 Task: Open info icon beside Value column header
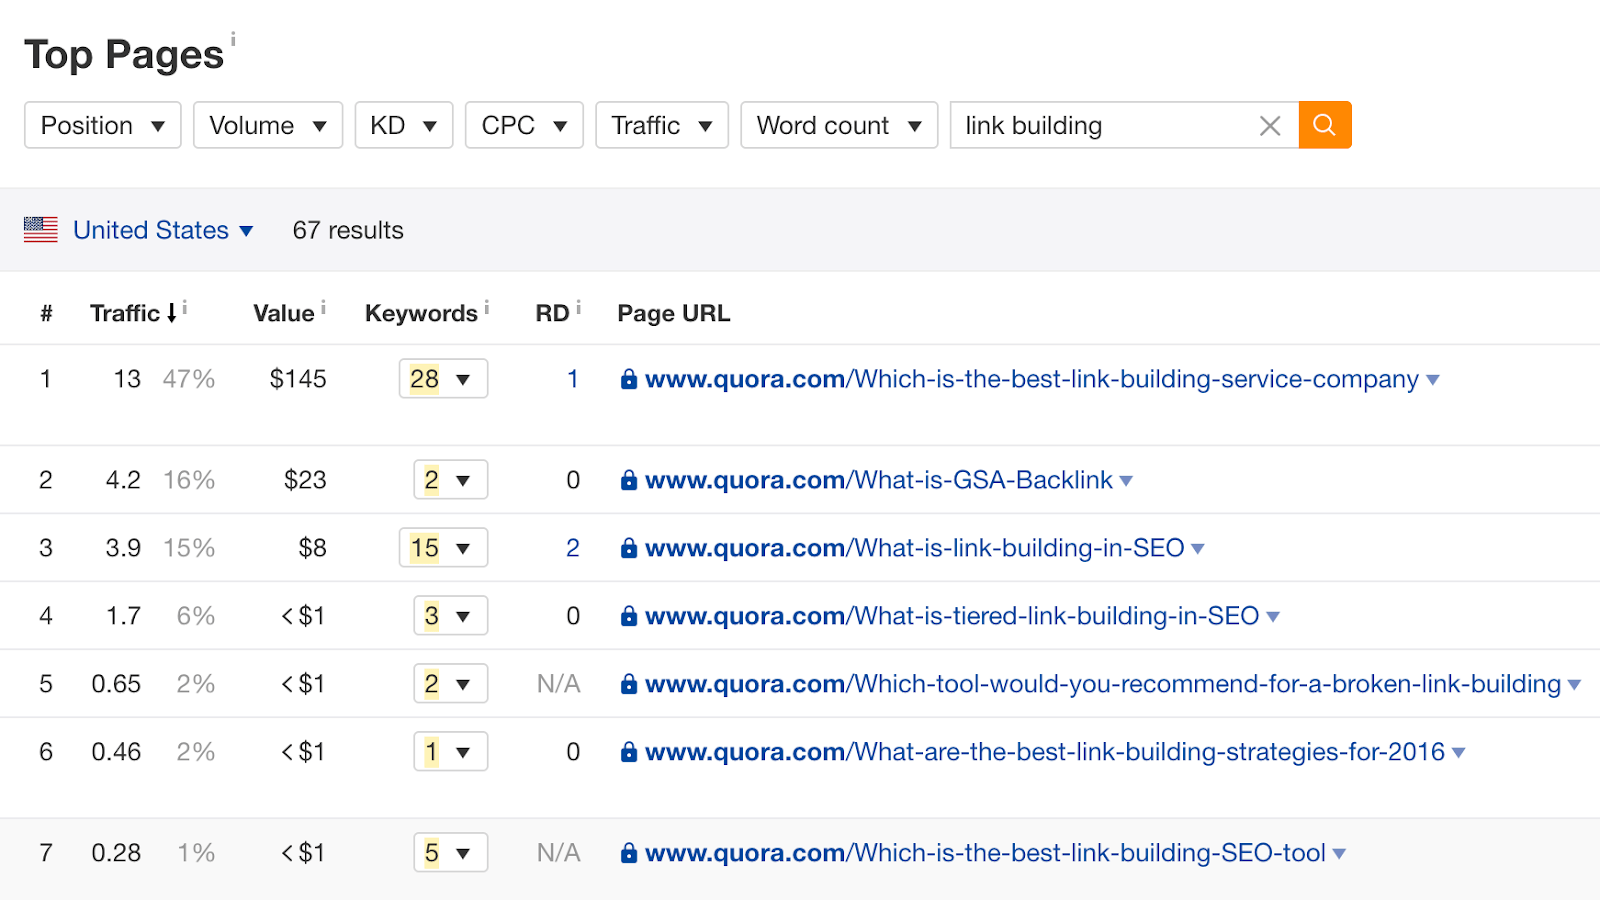pos(323,308)
